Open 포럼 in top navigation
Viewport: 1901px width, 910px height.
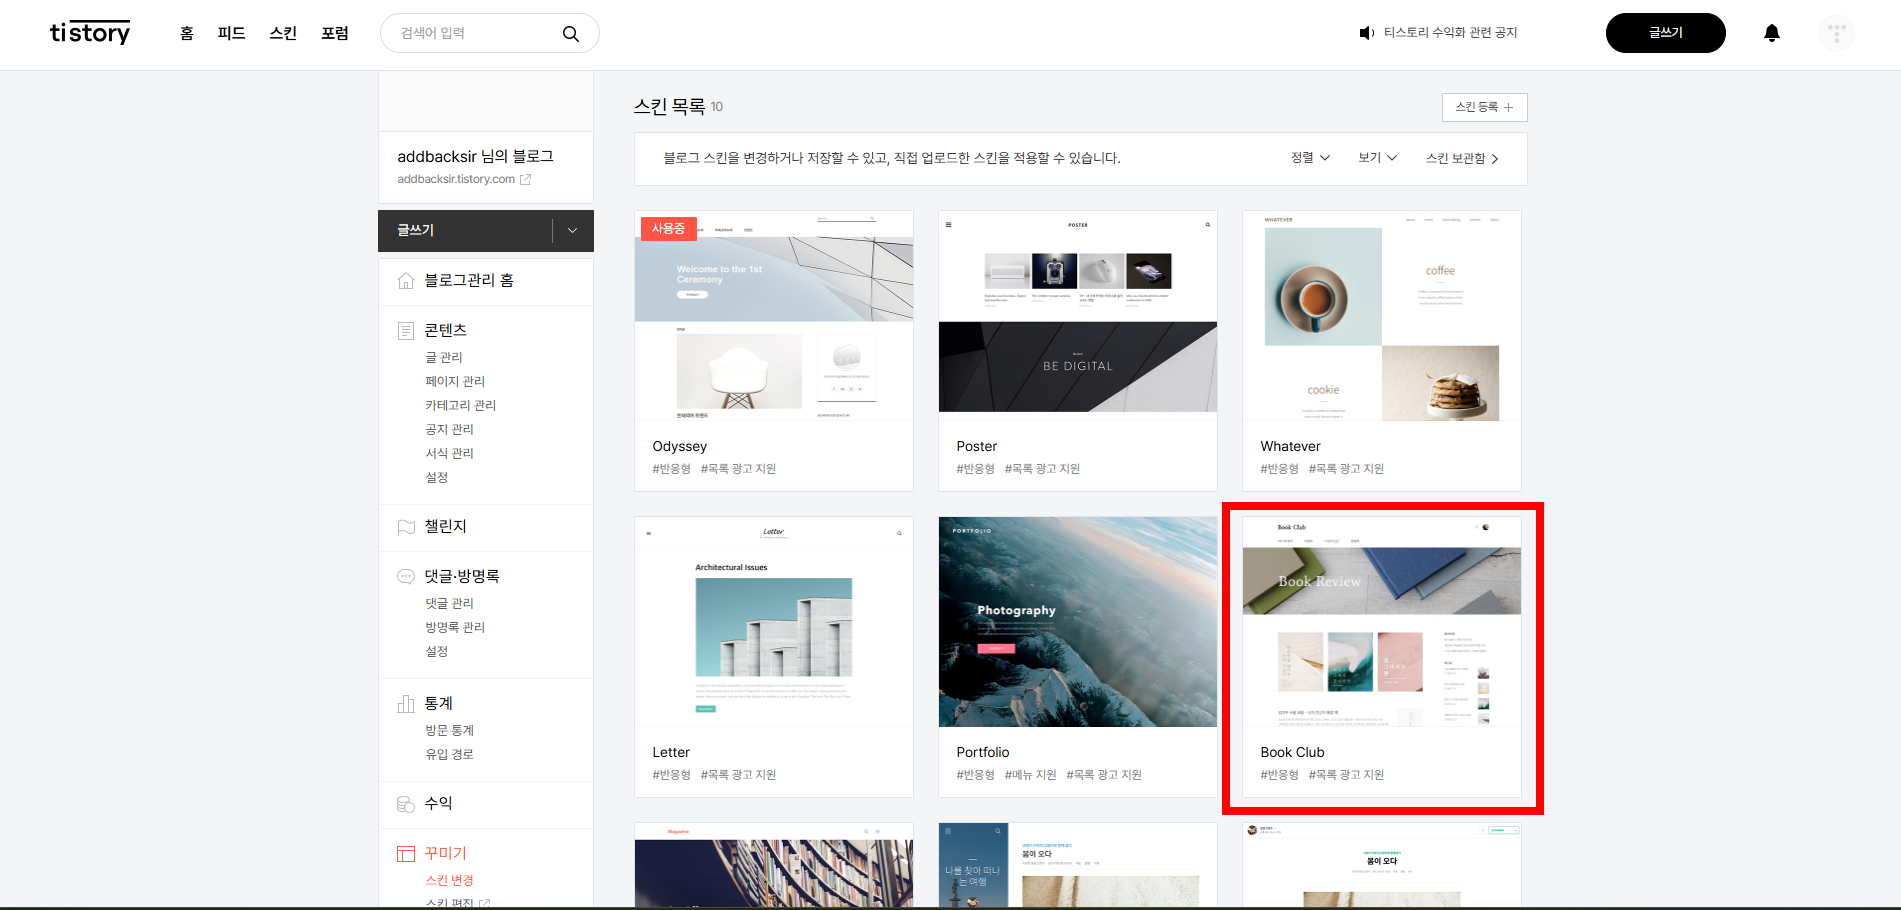335,33
